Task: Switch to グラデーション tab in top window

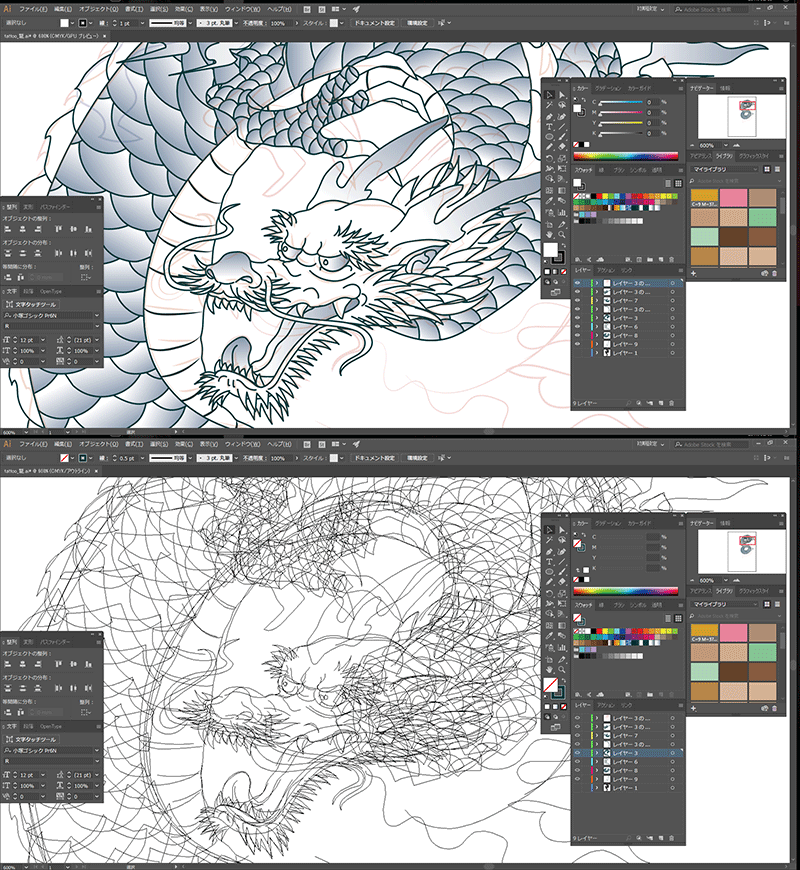Action: click(608, 88)
